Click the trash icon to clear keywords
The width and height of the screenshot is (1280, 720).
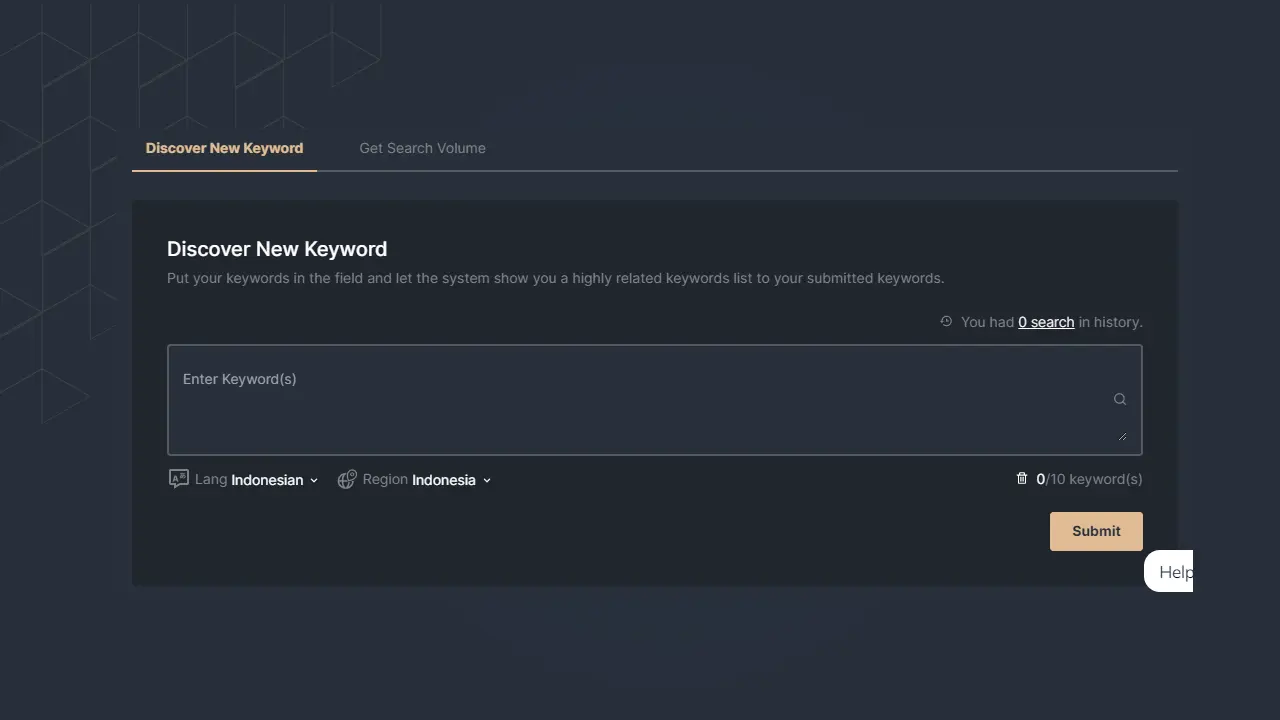tap(1022, 479)
